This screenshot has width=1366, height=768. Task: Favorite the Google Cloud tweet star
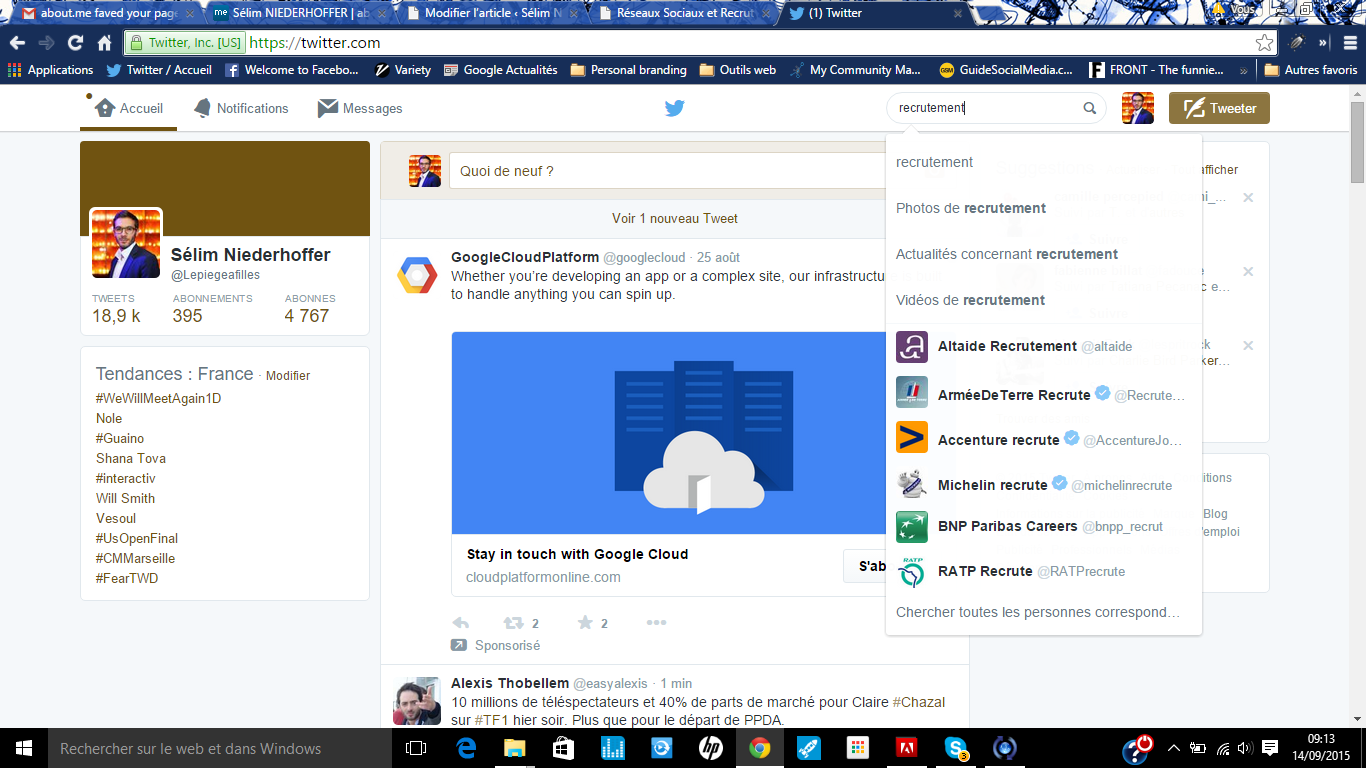585,623
